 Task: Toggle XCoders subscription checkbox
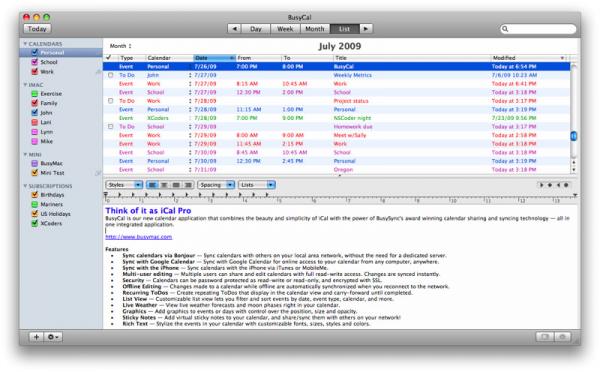[x=34, y=223]
